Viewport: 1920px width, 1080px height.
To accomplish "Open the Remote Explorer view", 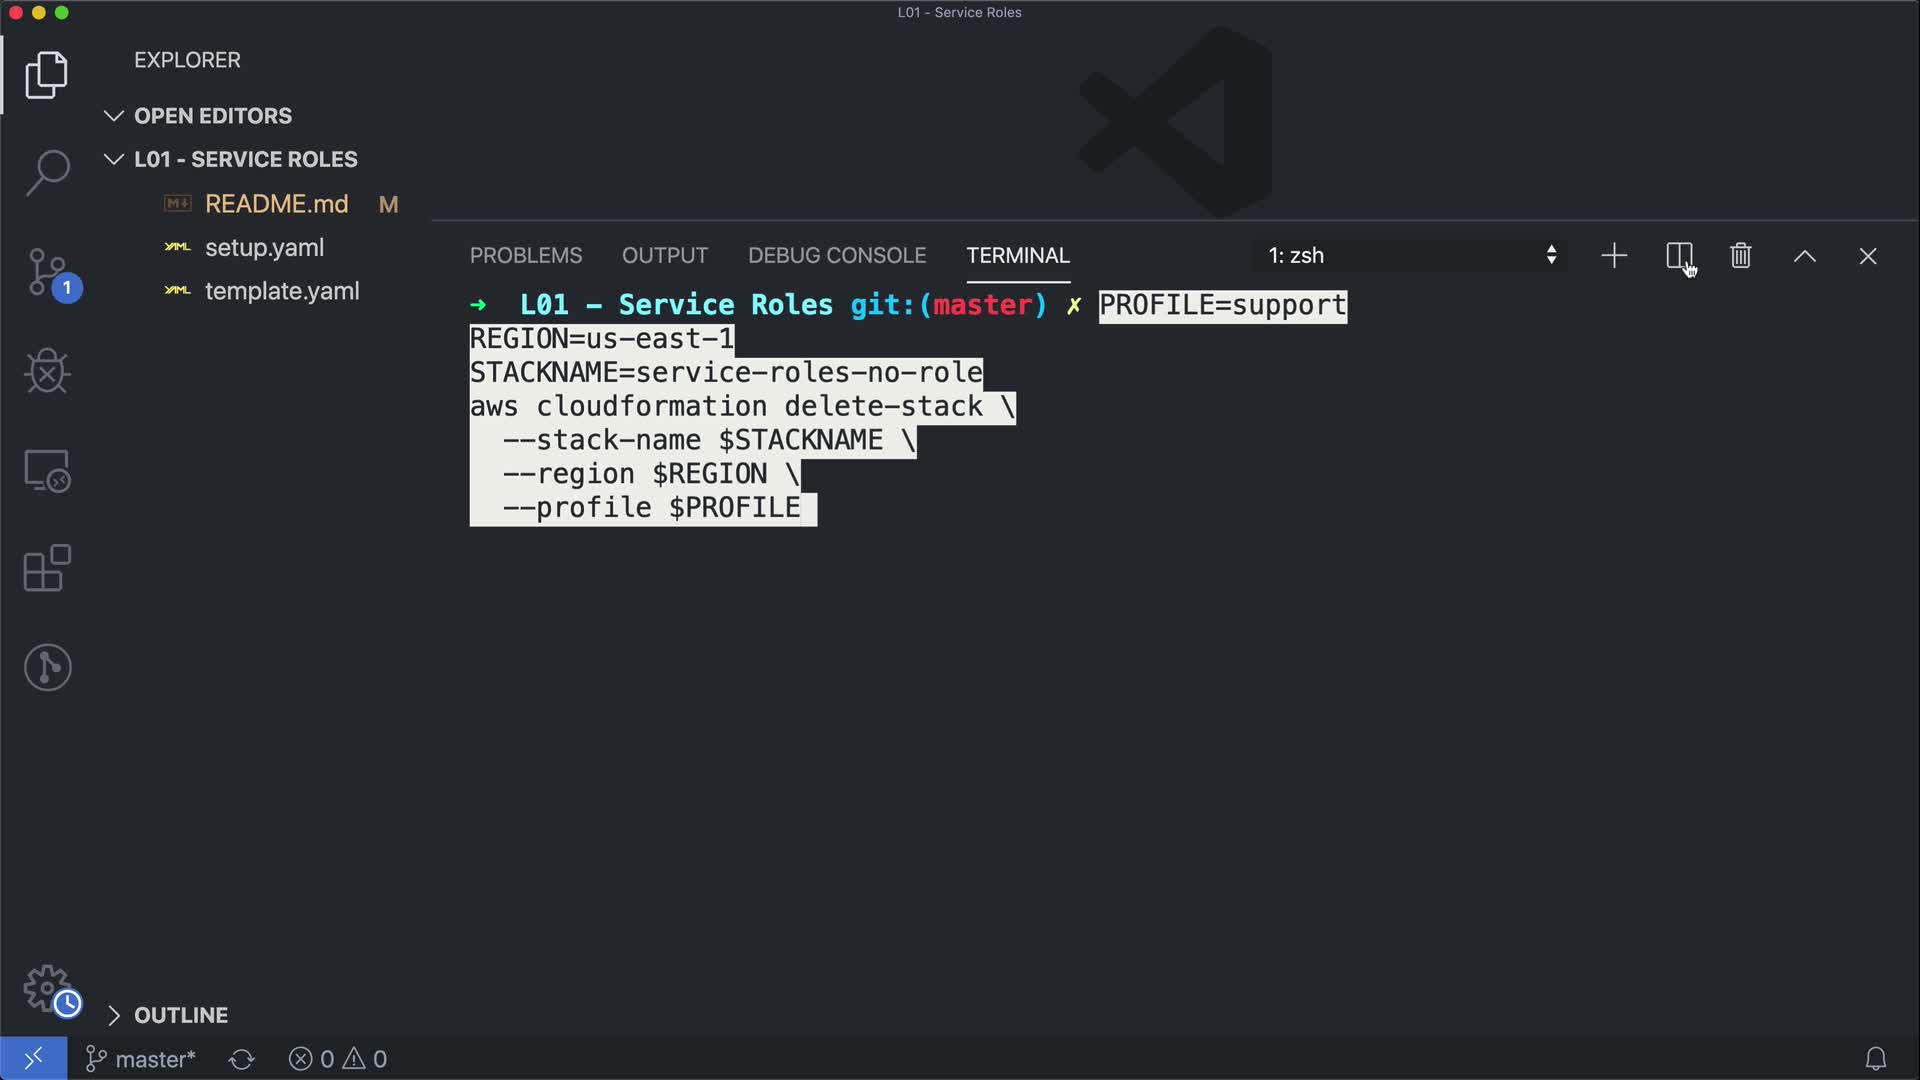I will (47, 470).
